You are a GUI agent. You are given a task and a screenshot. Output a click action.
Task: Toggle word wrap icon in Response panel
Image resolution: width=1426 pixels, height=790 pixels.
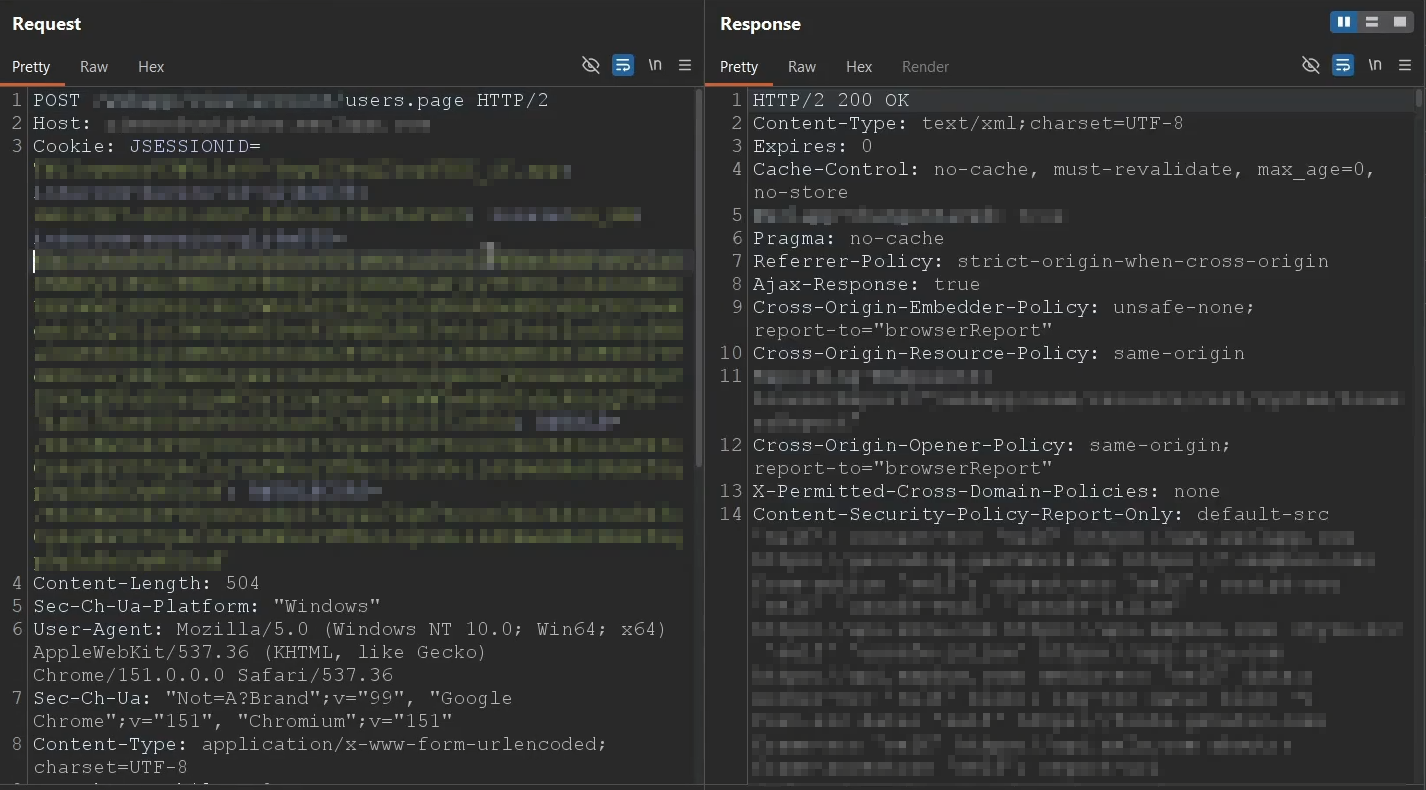coord(1343,65)
